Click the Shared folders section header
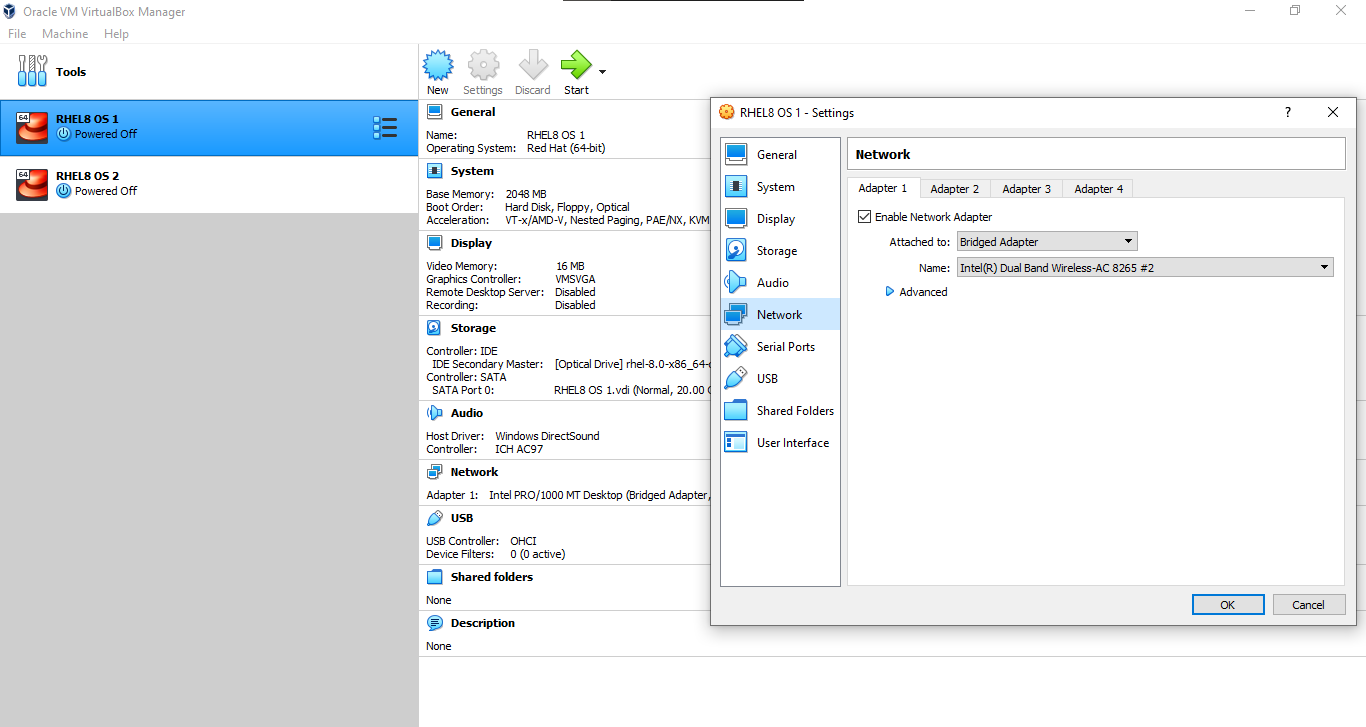 [x=492, y=577]
